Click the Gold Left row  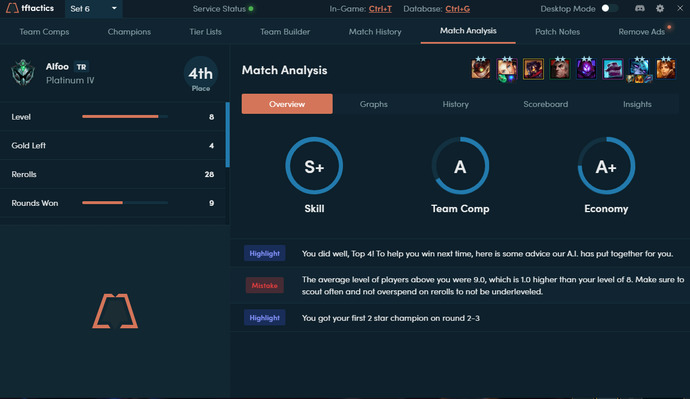pos(113,146)
